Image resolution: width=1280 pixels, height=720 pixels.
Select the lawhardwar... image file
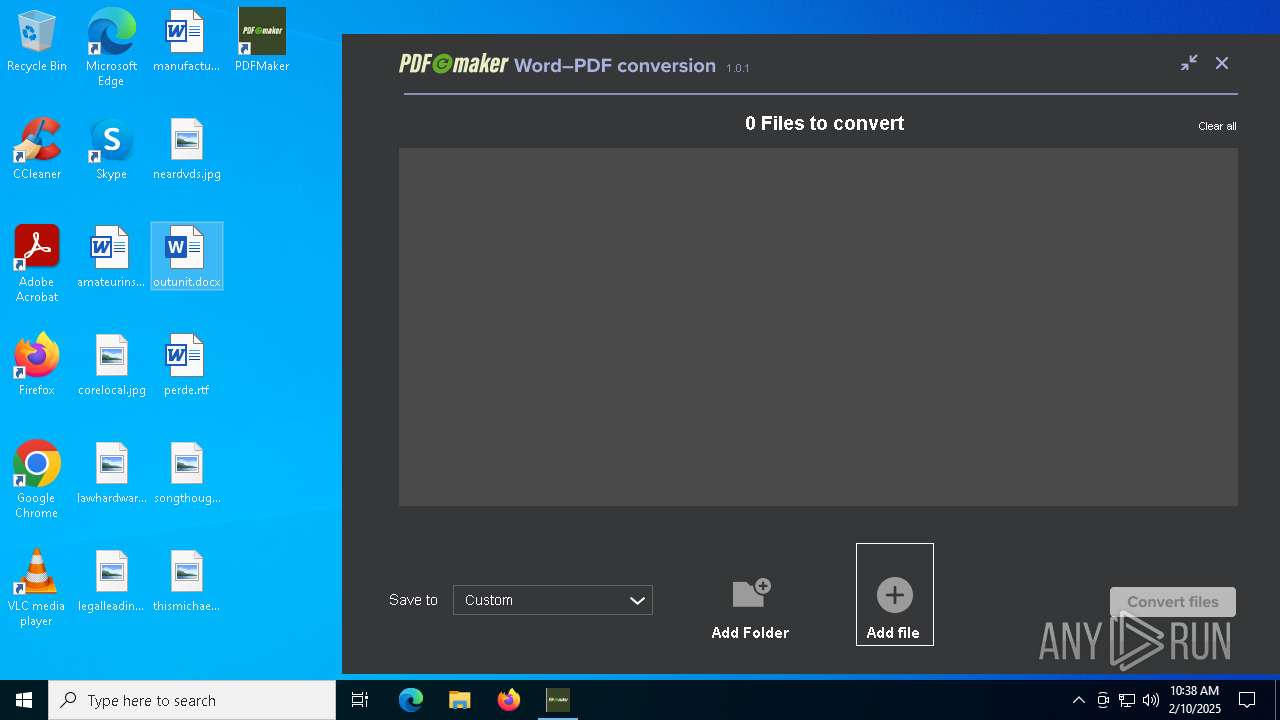tap(112, 474)
